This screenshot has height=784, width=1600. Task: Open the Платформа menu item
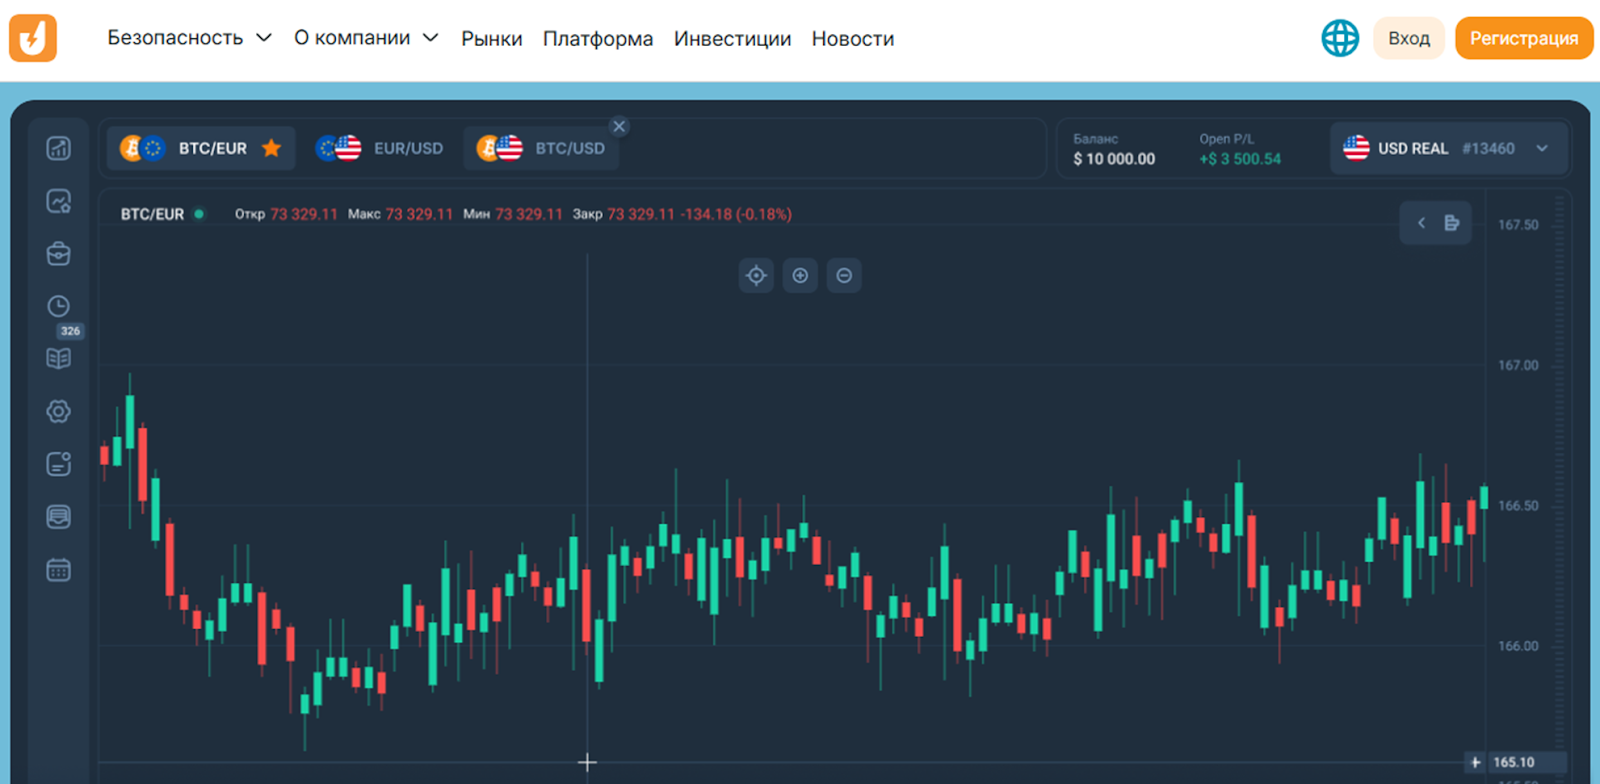point(598,39)
